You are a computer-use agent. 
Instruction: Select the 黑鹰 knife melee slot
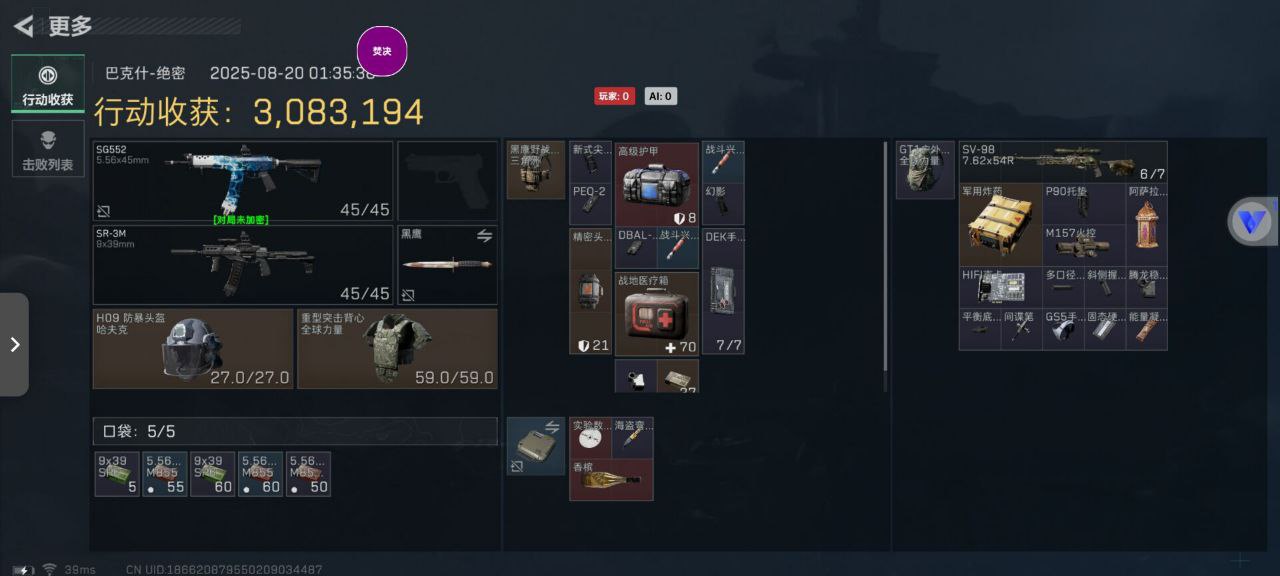pyautogui.click(x=447, y=265)
